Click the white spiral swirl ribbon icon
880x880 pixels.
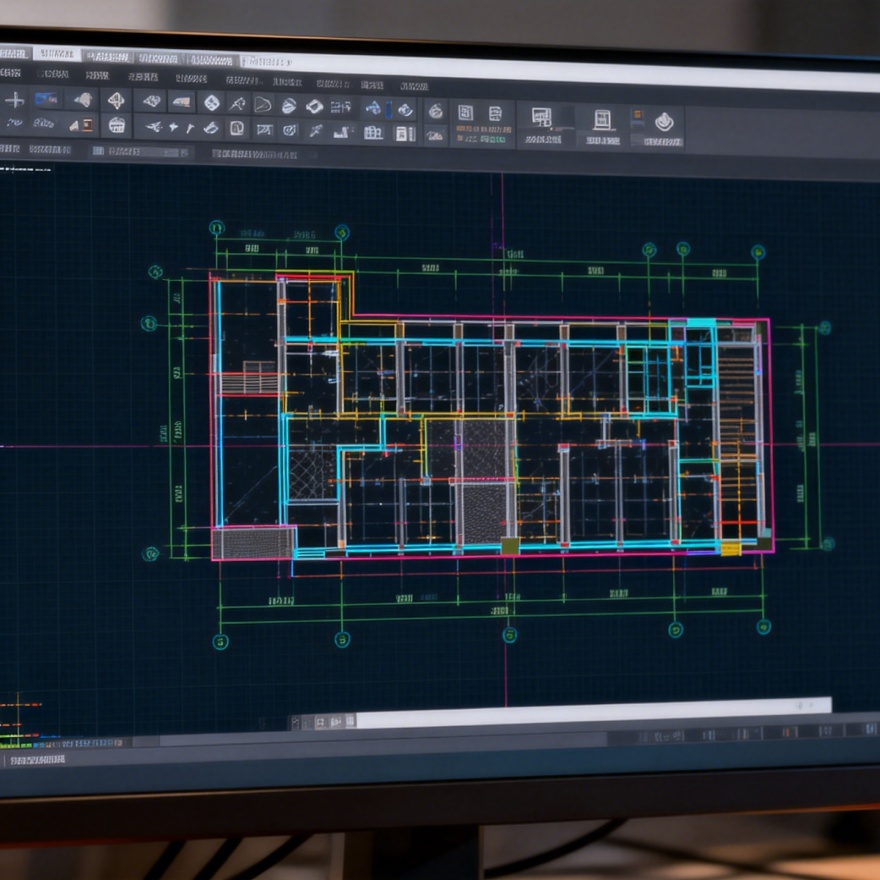click(x=664, y=121)
